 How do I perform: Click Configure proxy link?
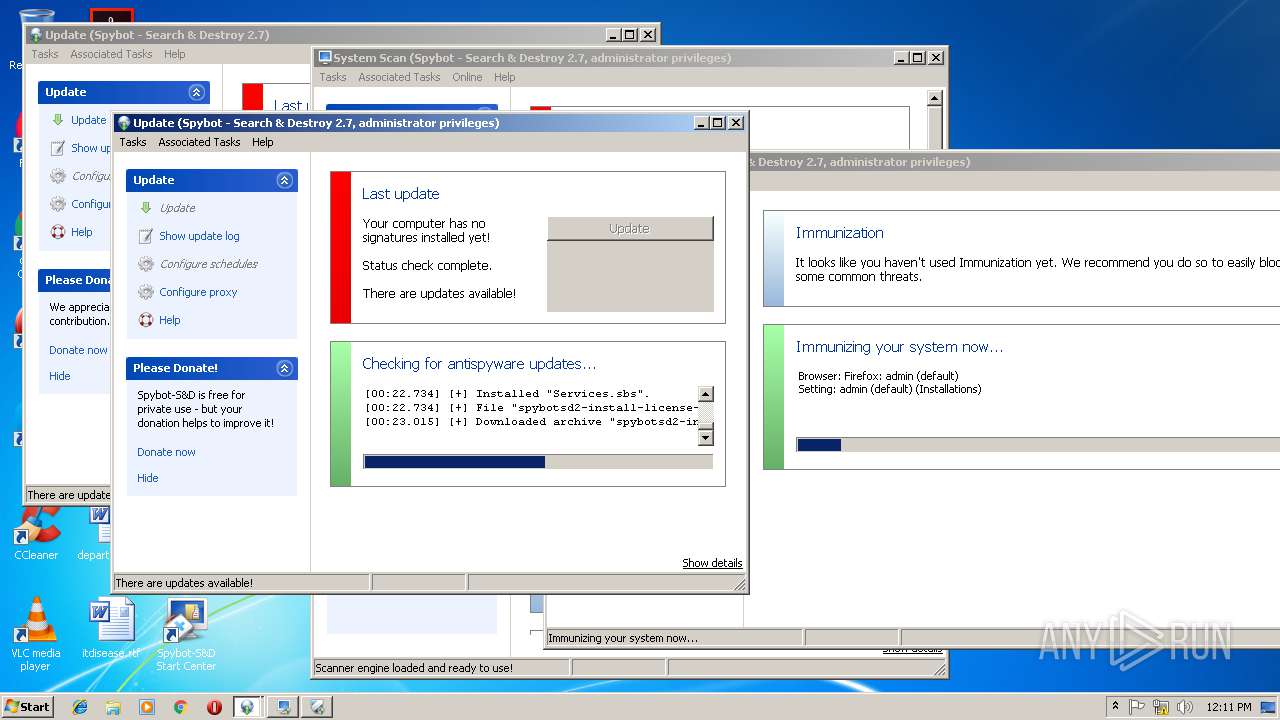198,292
